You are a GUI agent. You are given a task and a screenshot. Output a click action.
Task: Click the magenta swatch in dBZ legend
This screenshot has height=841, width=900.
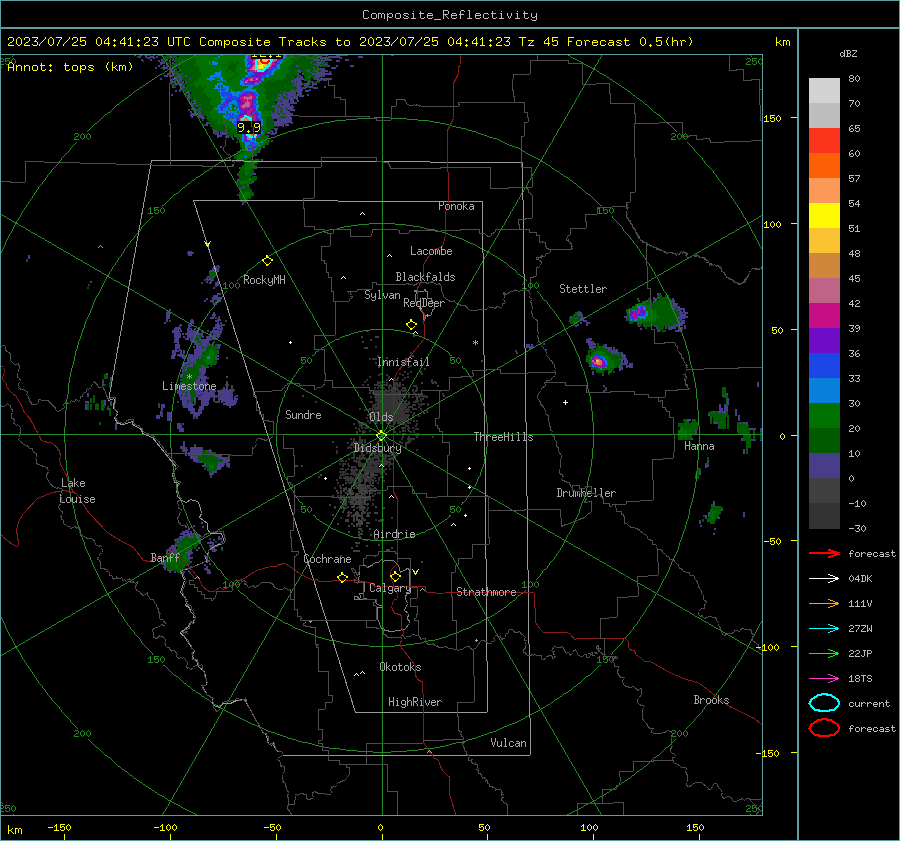click(x=824, y=315)
